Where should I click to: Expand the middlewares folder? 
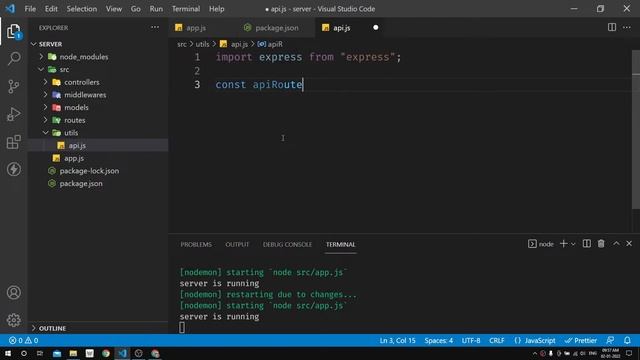point(46,95)
